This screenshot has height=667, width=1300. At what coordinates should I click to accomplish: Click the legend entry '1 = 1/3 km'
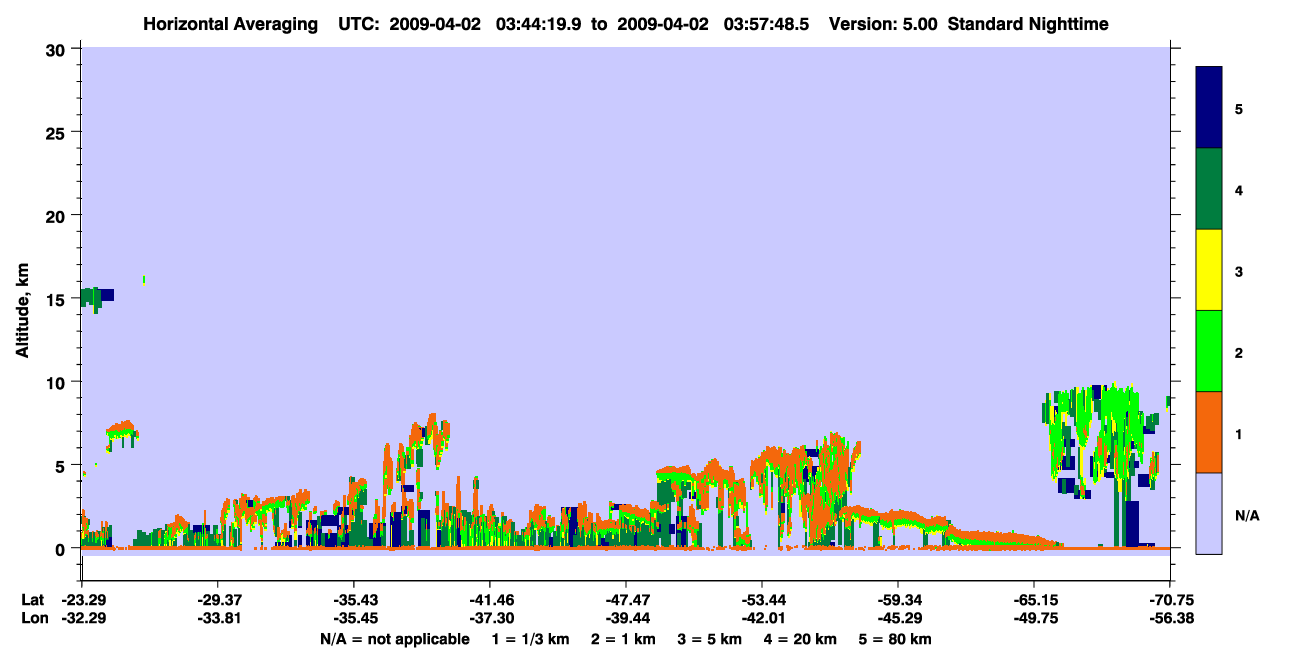529,639
